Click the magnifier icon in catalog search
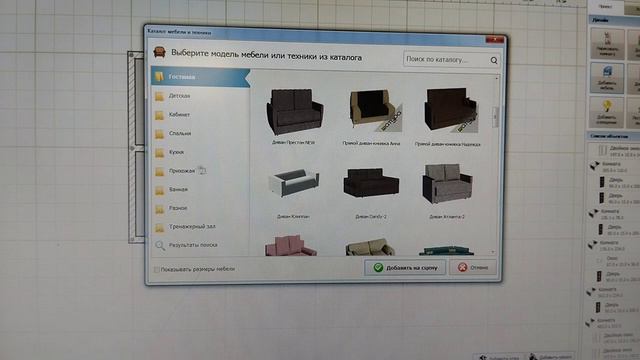Viewport: 640px width, 360px height. (x=494, y=60)
